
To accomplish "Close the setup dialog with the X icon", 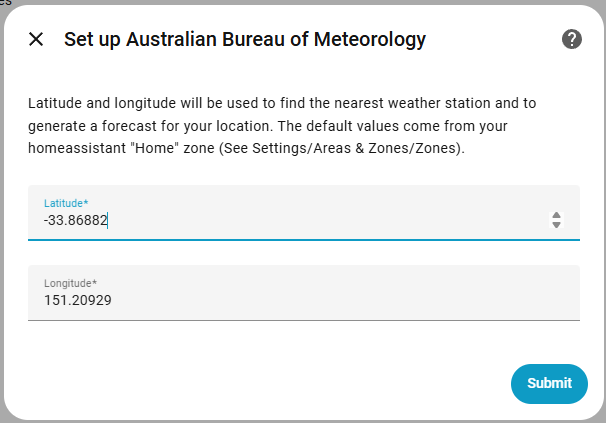I will 36,40.
